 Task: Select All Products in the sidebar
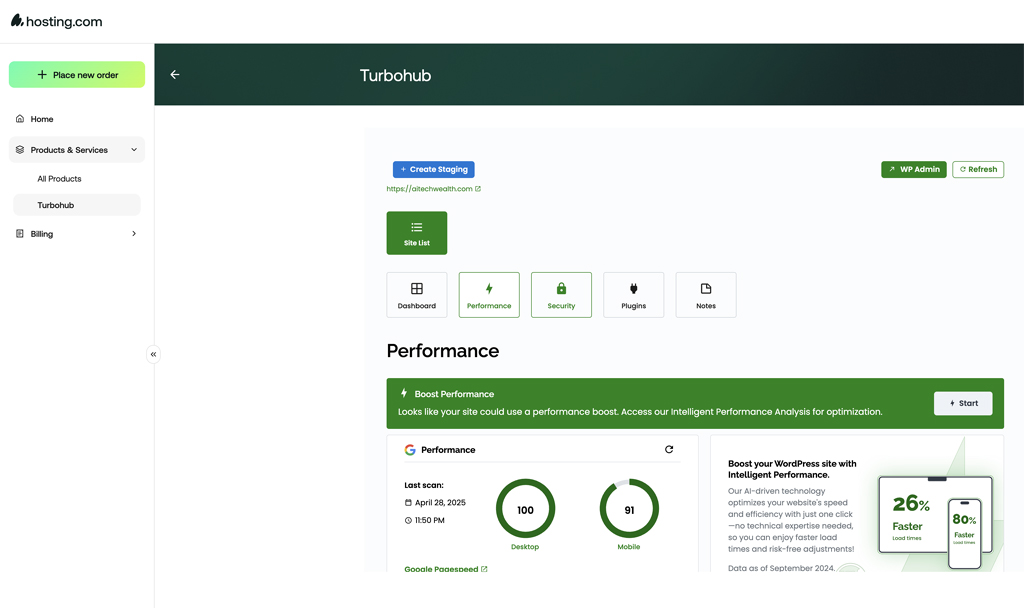pyautogui.click(x=59, y=178)
